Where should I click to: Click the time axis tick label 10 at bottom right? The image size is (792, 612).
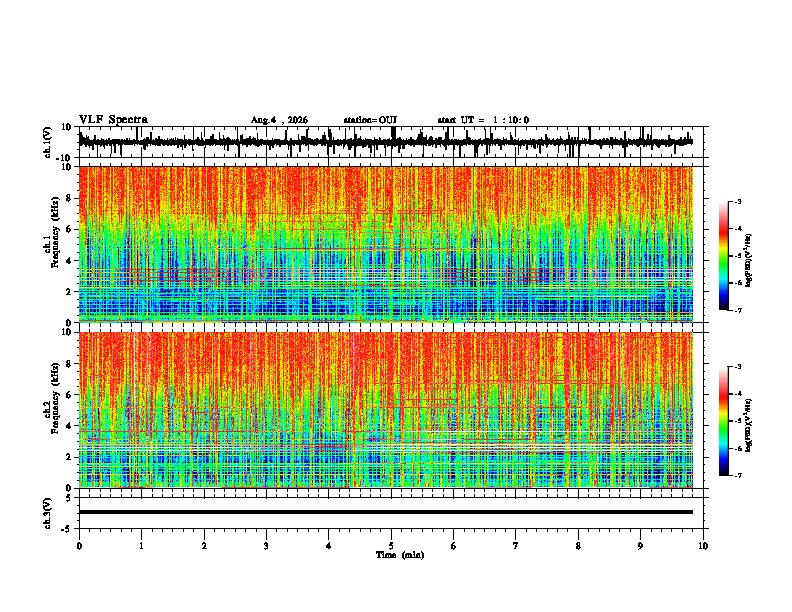point(703,546)
